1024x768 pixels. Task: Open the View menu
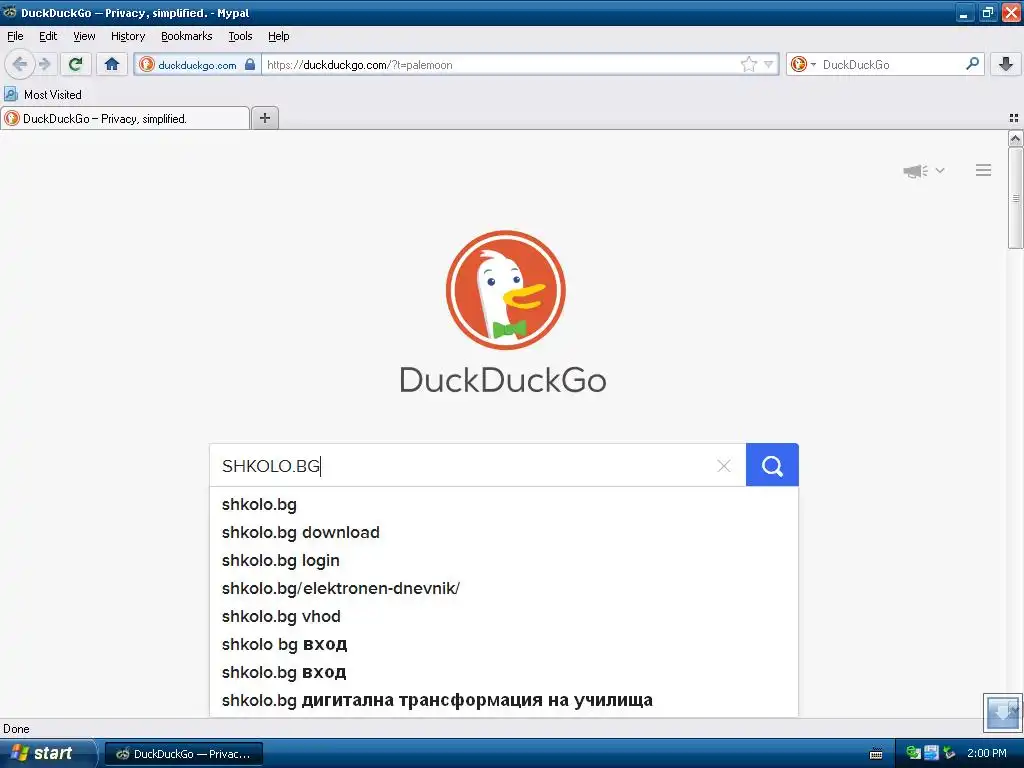tap(84, 36)
